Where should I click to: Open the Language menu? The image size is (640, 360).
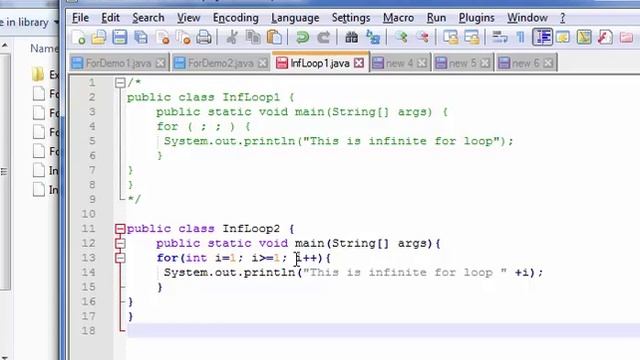[295, 18]
